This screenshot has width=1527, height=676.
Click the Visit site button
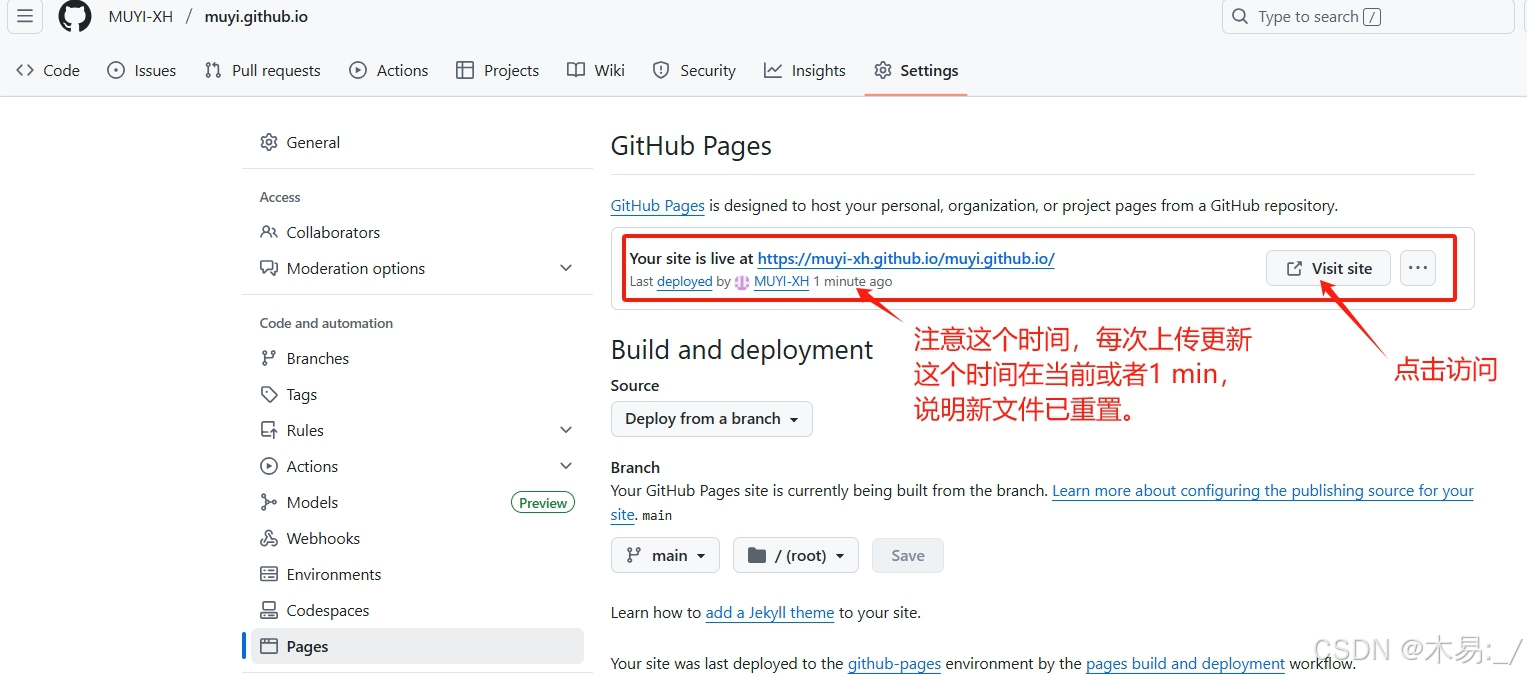[1328, 268]
